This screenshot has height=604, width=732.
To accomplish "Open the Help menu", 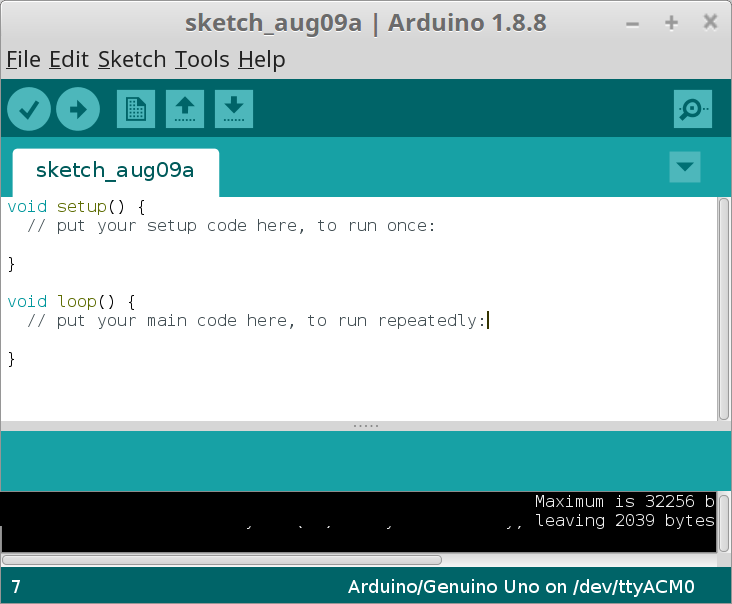I will tap(262, 60).
